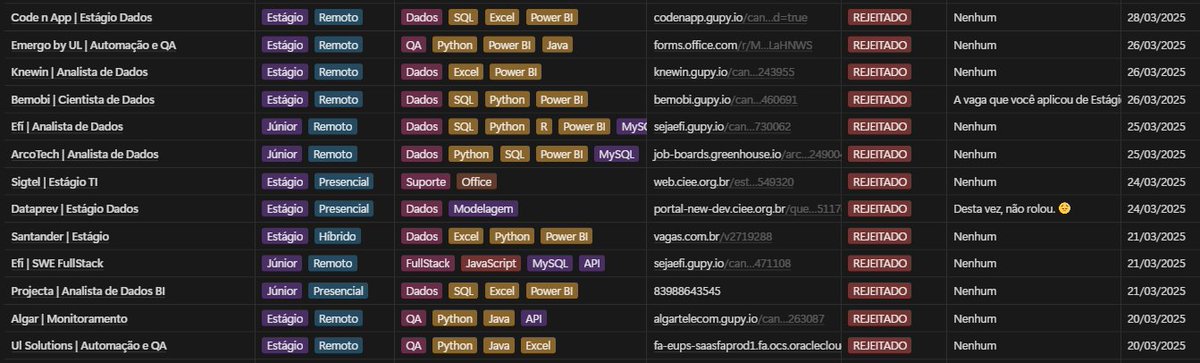Open the Sigtel | Estágio TI entry

pos(53,182)
